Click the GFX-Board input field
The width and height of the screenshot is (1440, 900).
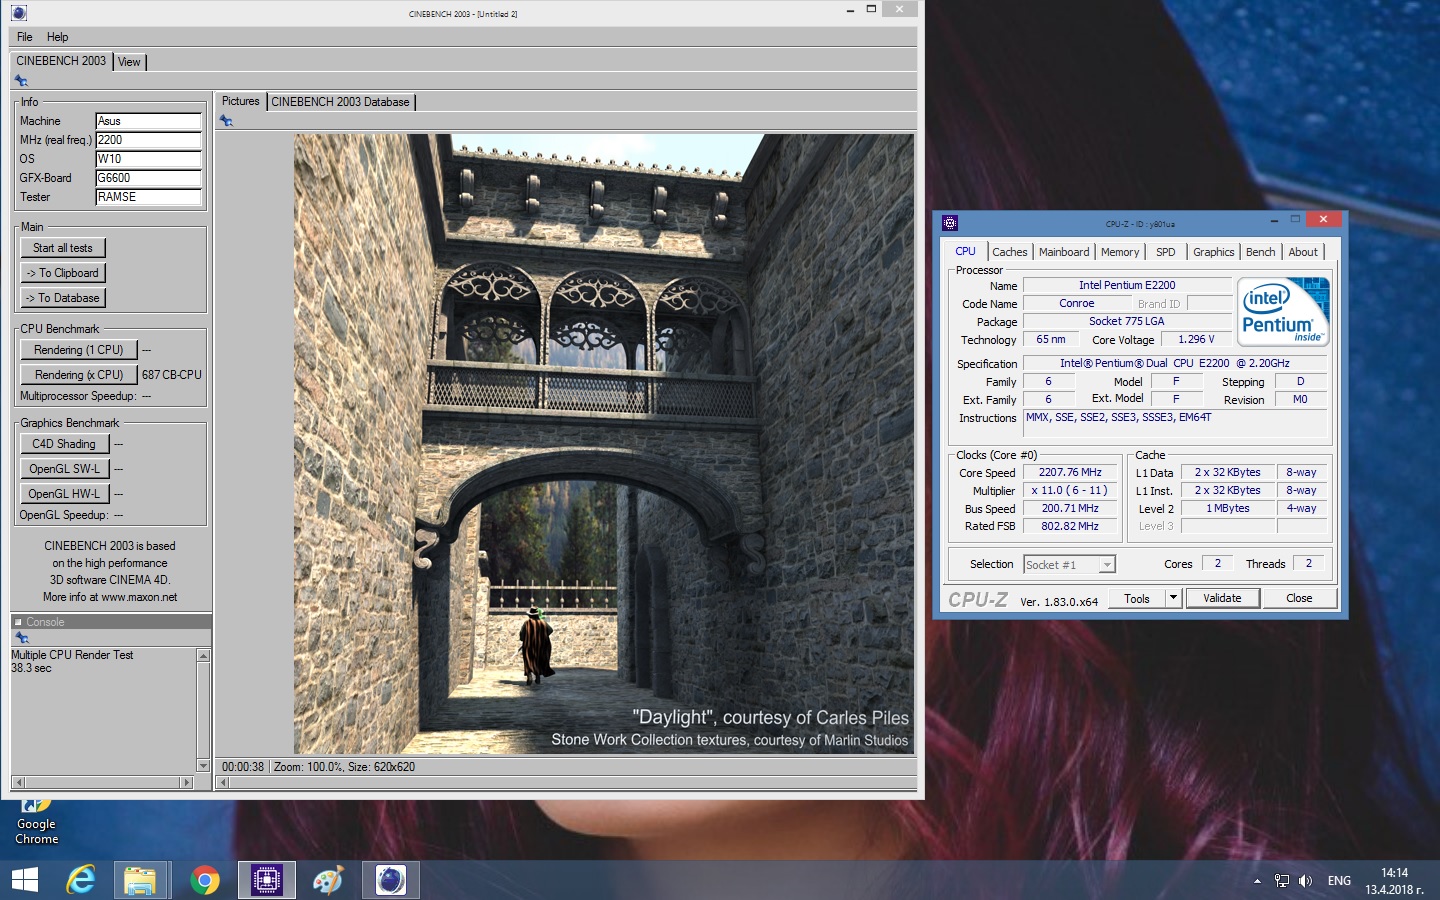(148, 178)
